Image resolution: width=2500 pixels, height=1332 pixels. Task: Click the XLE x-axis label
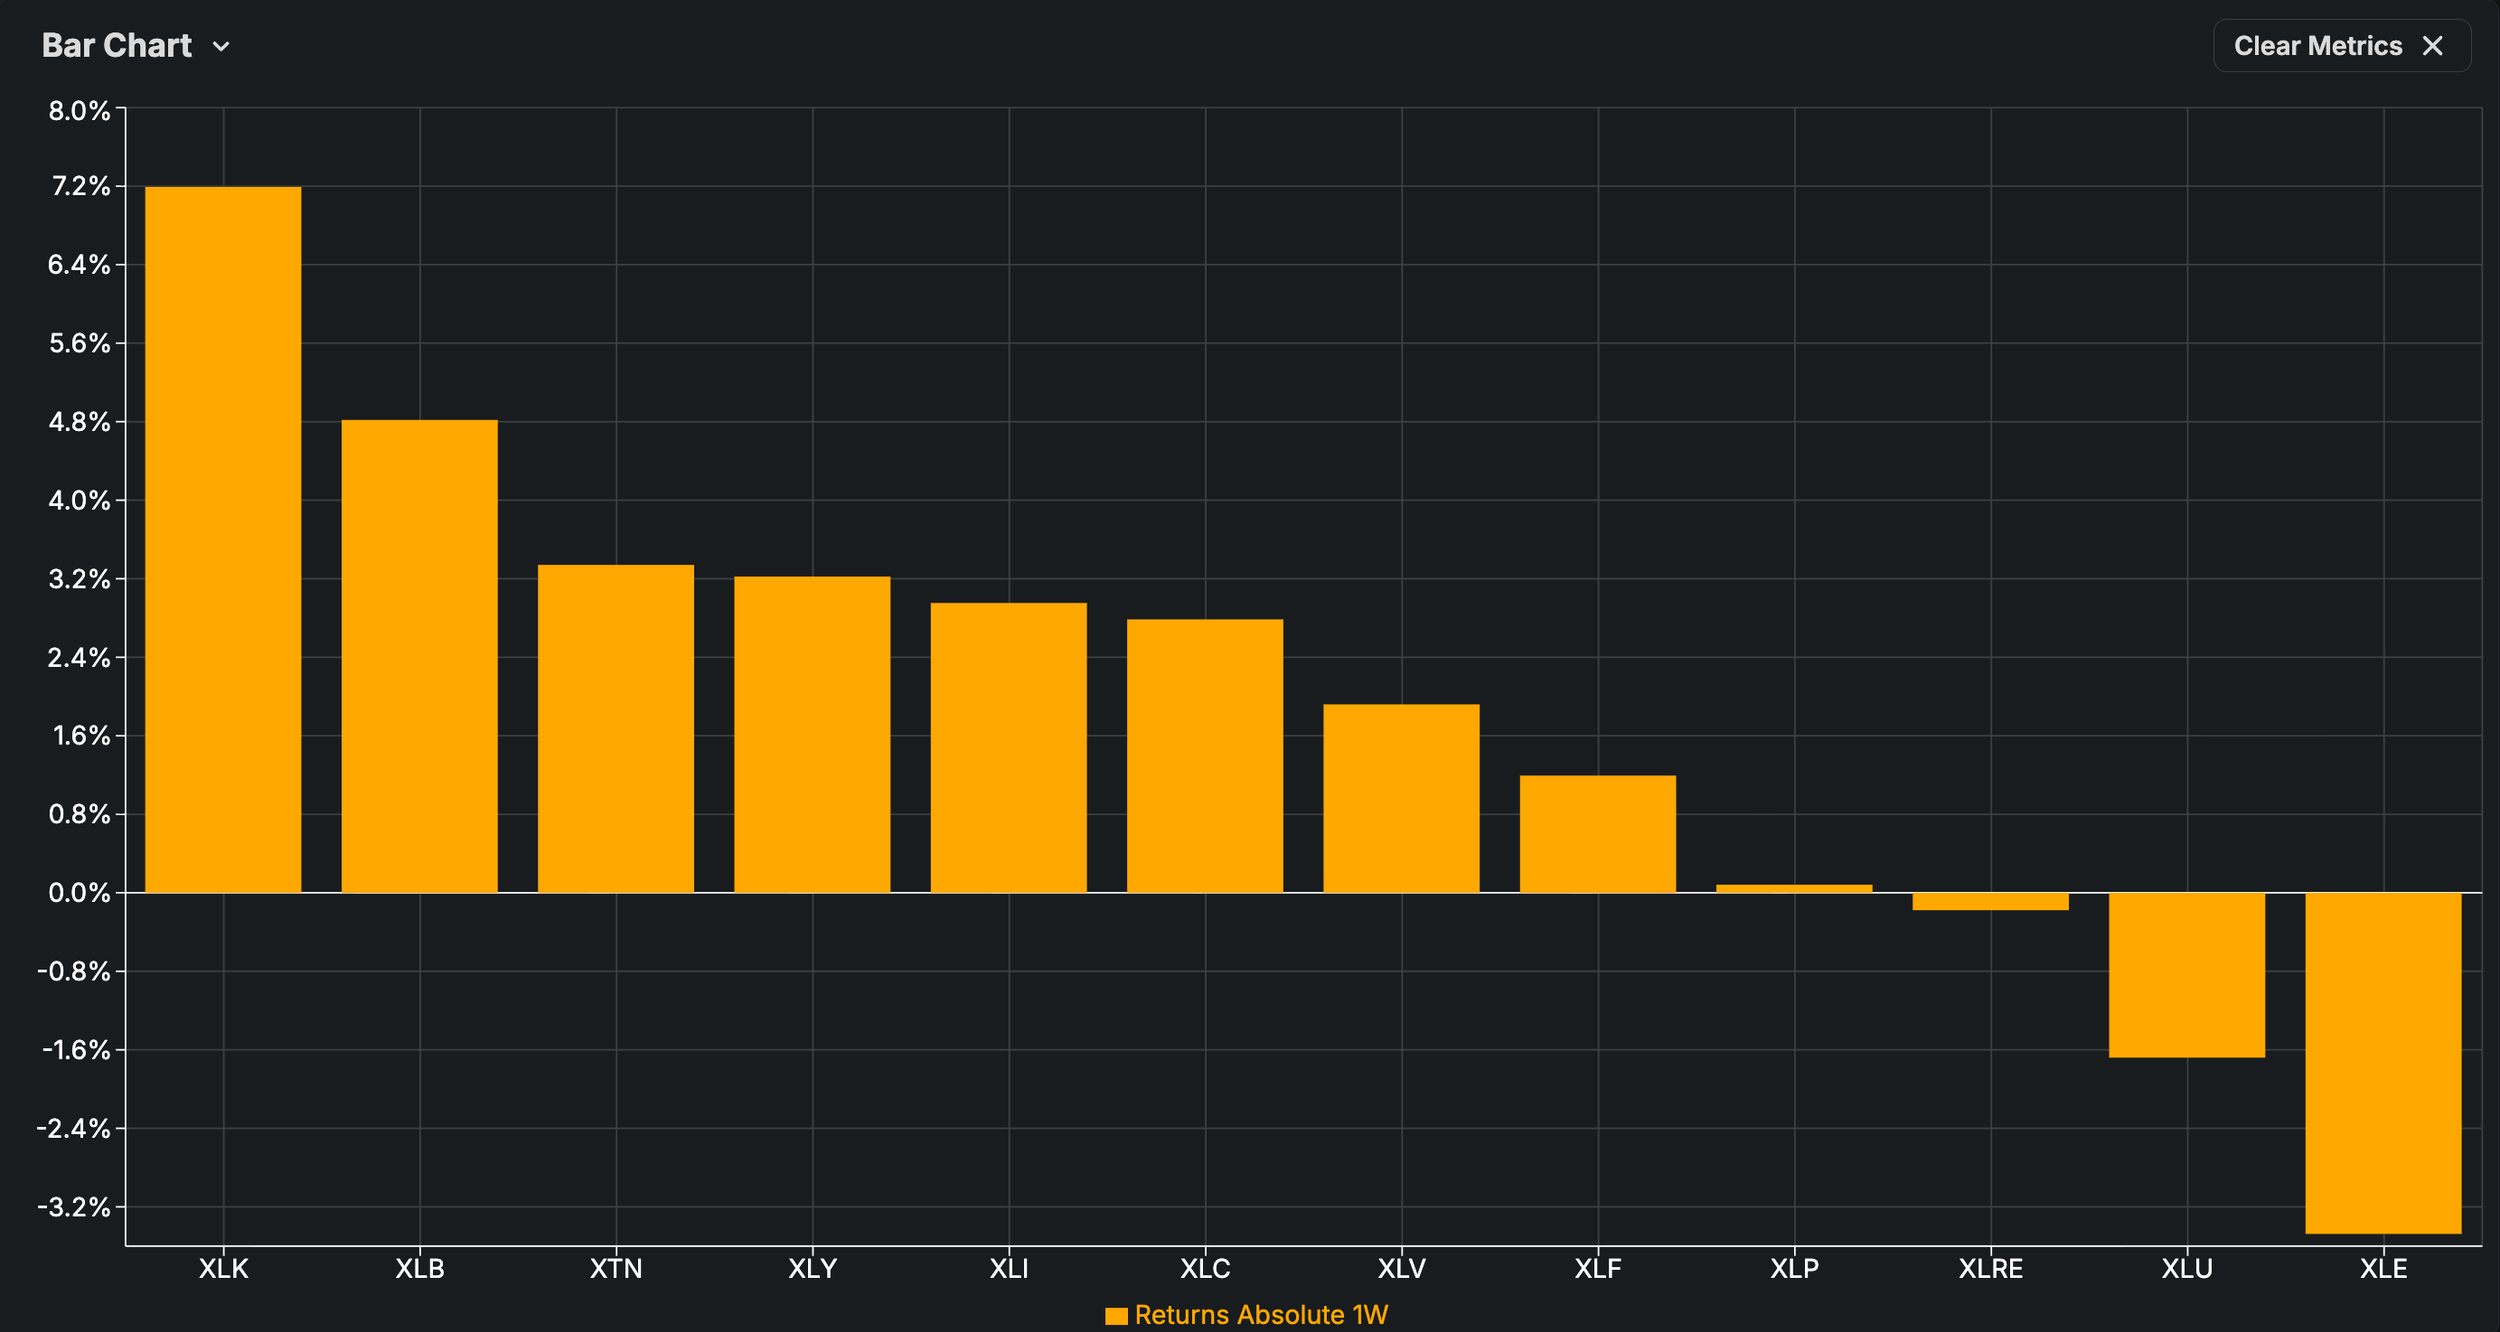2384,1269
